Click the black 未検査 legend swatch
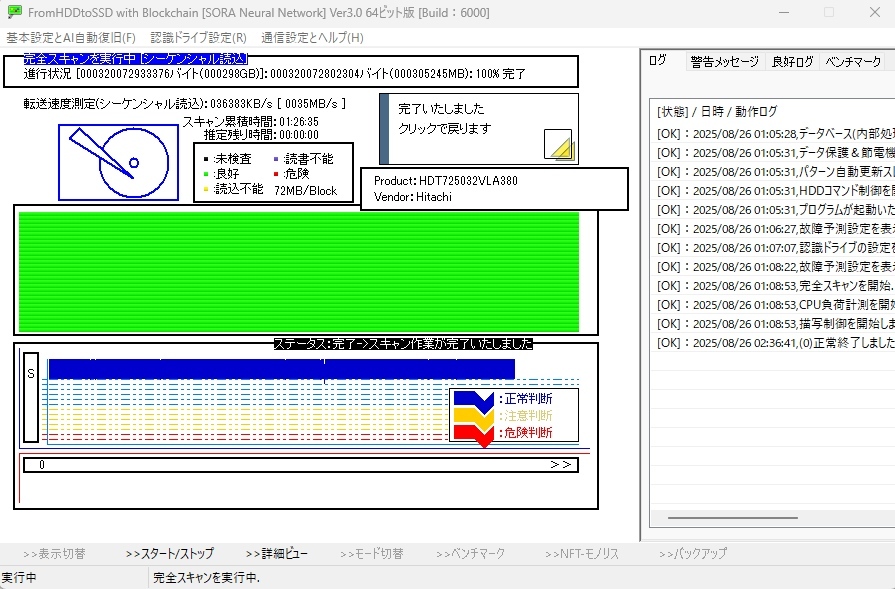Viewport: 895px width, 589px height. [x=206, y=159]
